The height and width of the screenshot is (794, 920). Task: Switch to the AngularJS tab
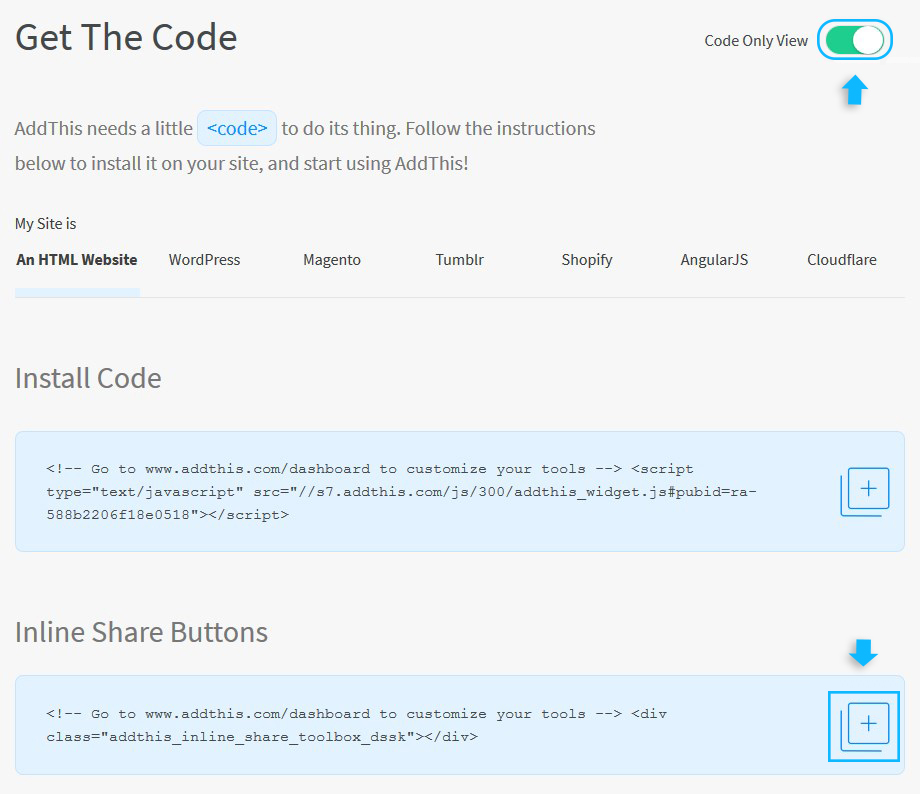tap(714, 259)
